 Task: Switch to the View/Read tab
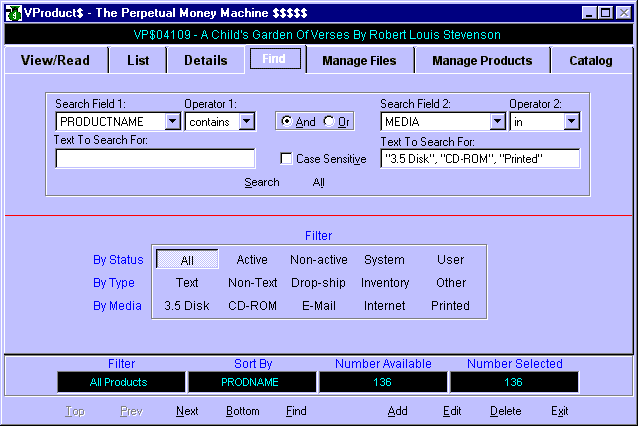pos(56,61)
